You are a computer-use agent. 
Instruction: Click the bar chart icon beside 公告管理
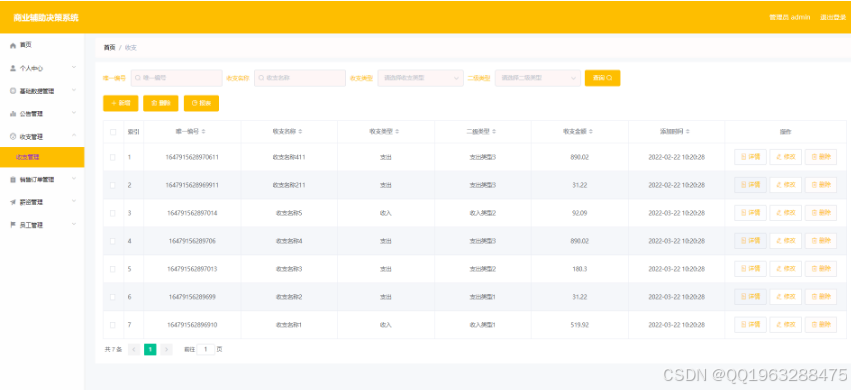click(13, 114)
